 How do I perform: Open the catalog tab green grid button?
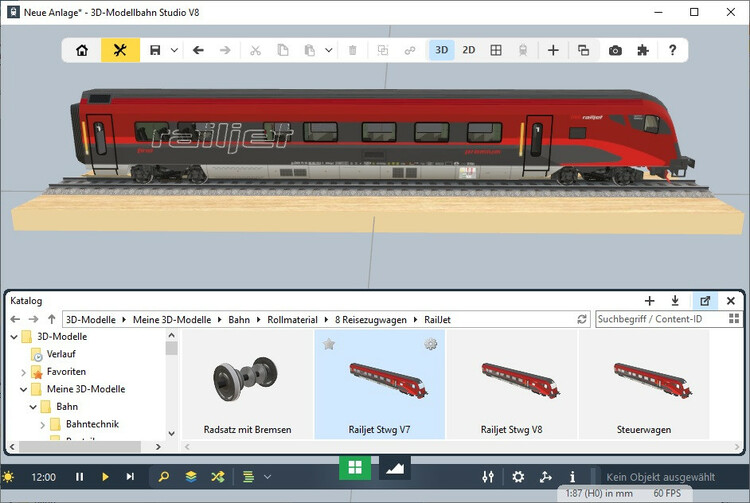[355, 468]
